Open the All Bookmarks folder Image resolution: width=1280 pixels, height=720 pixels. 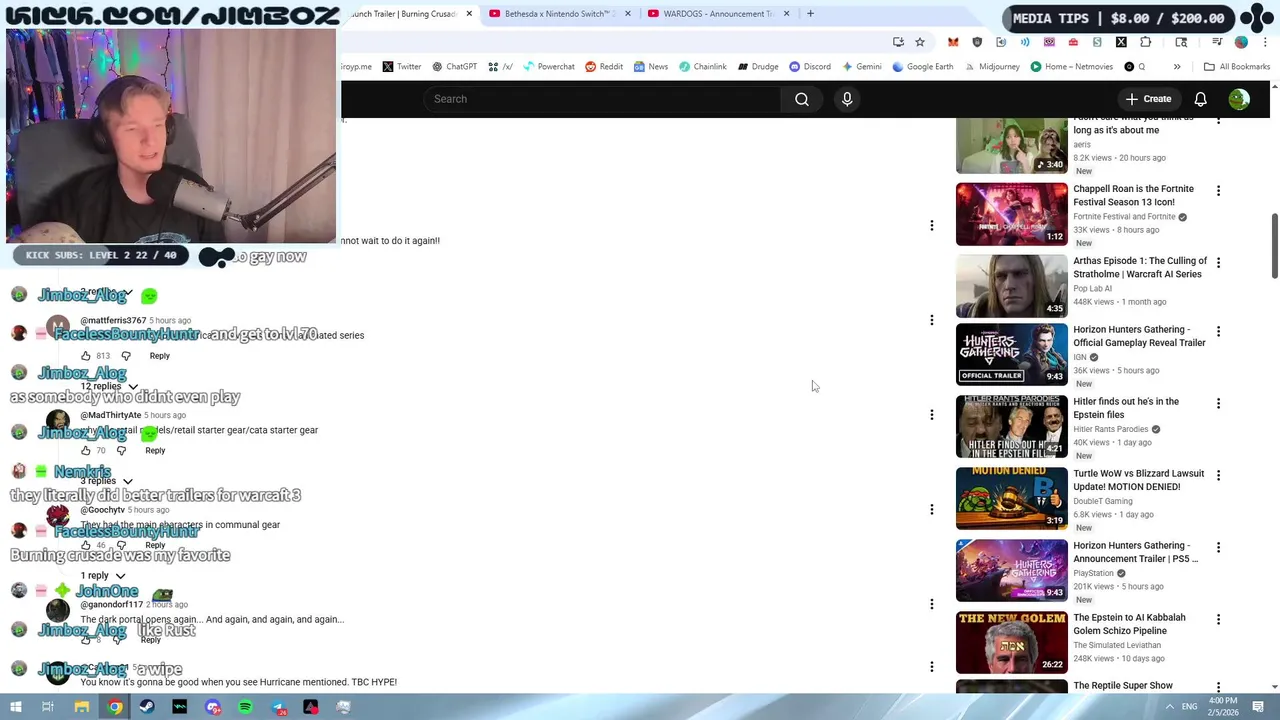pos(1237,67)
